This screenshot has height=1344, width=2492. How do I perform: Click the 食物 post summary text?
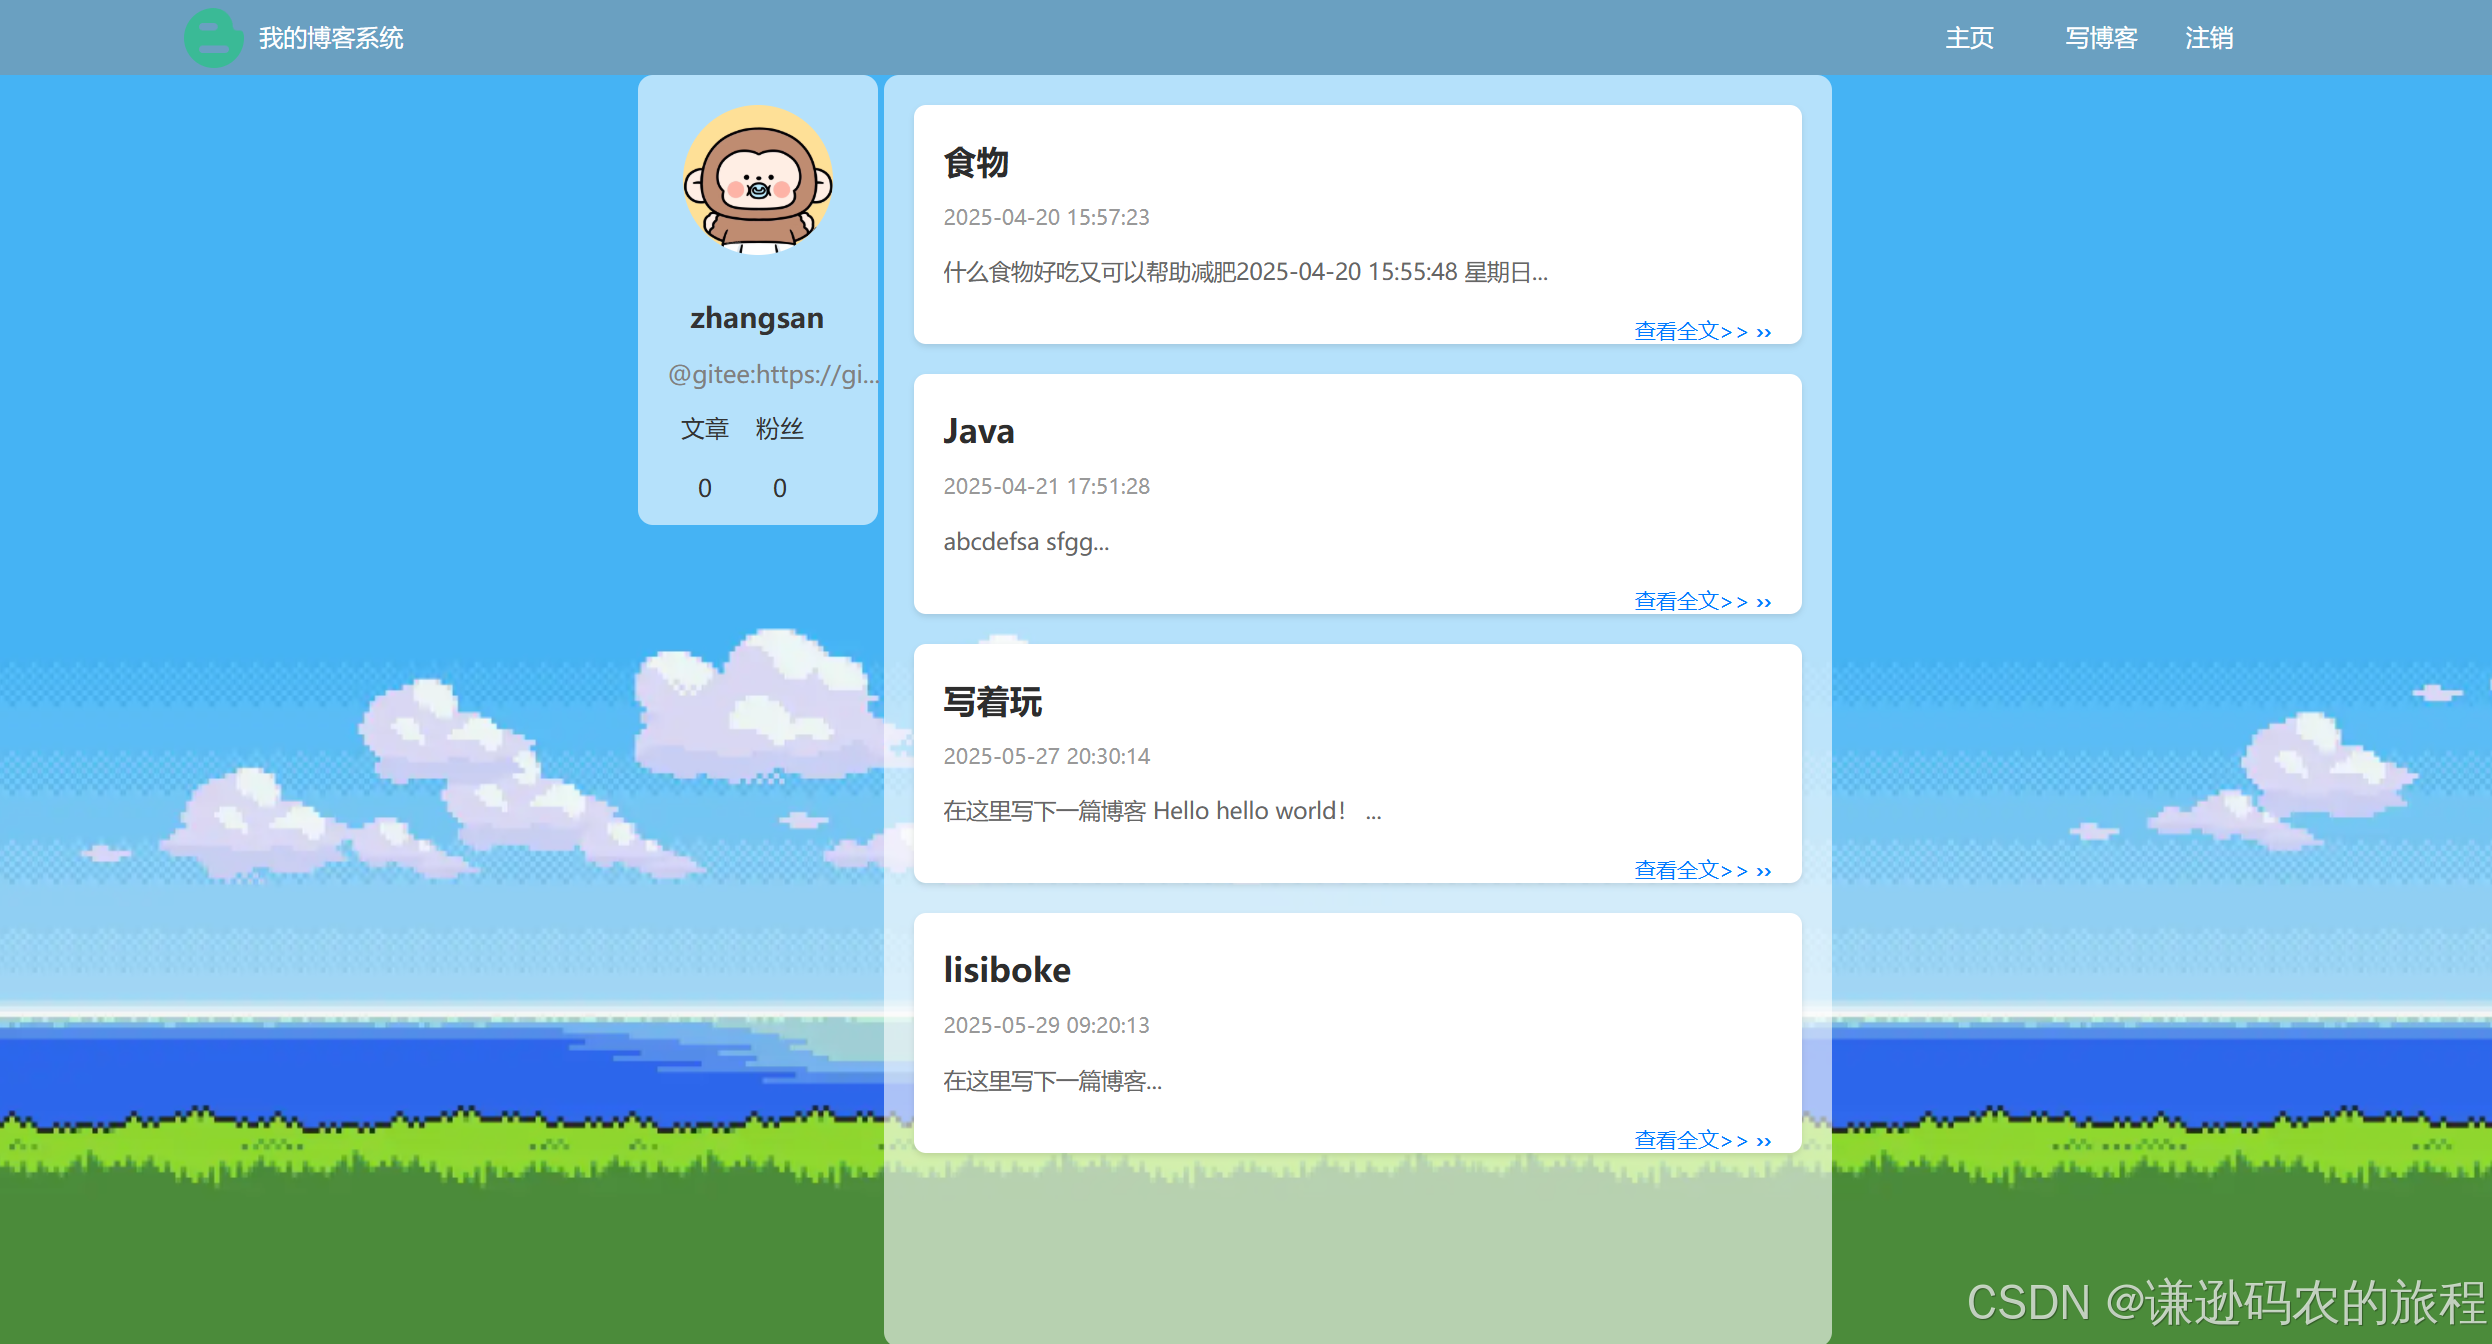(1245, 272)
